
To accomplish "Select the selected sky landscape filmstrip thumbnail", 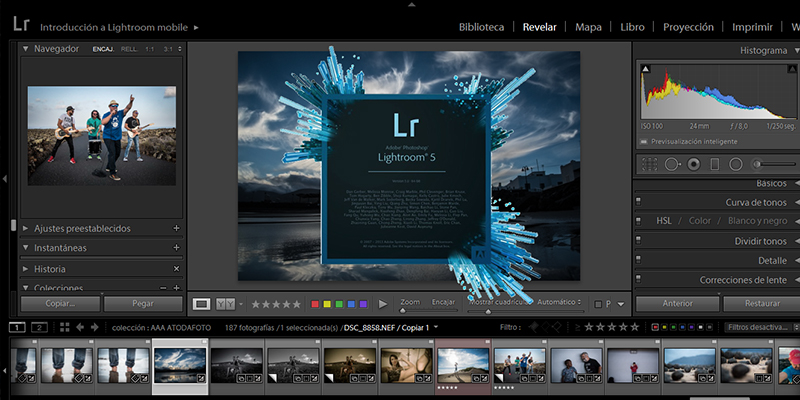I will 180,365.
